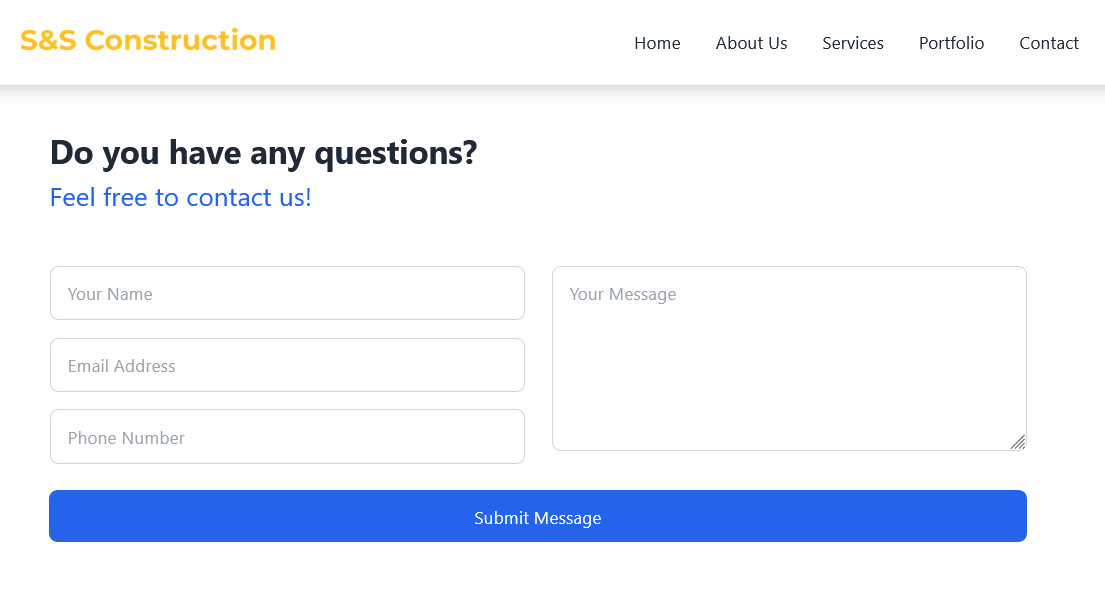Click the 'Your Message' placeholder text
This screenshot has height=615, width=1105.
(x=623, y=294)
